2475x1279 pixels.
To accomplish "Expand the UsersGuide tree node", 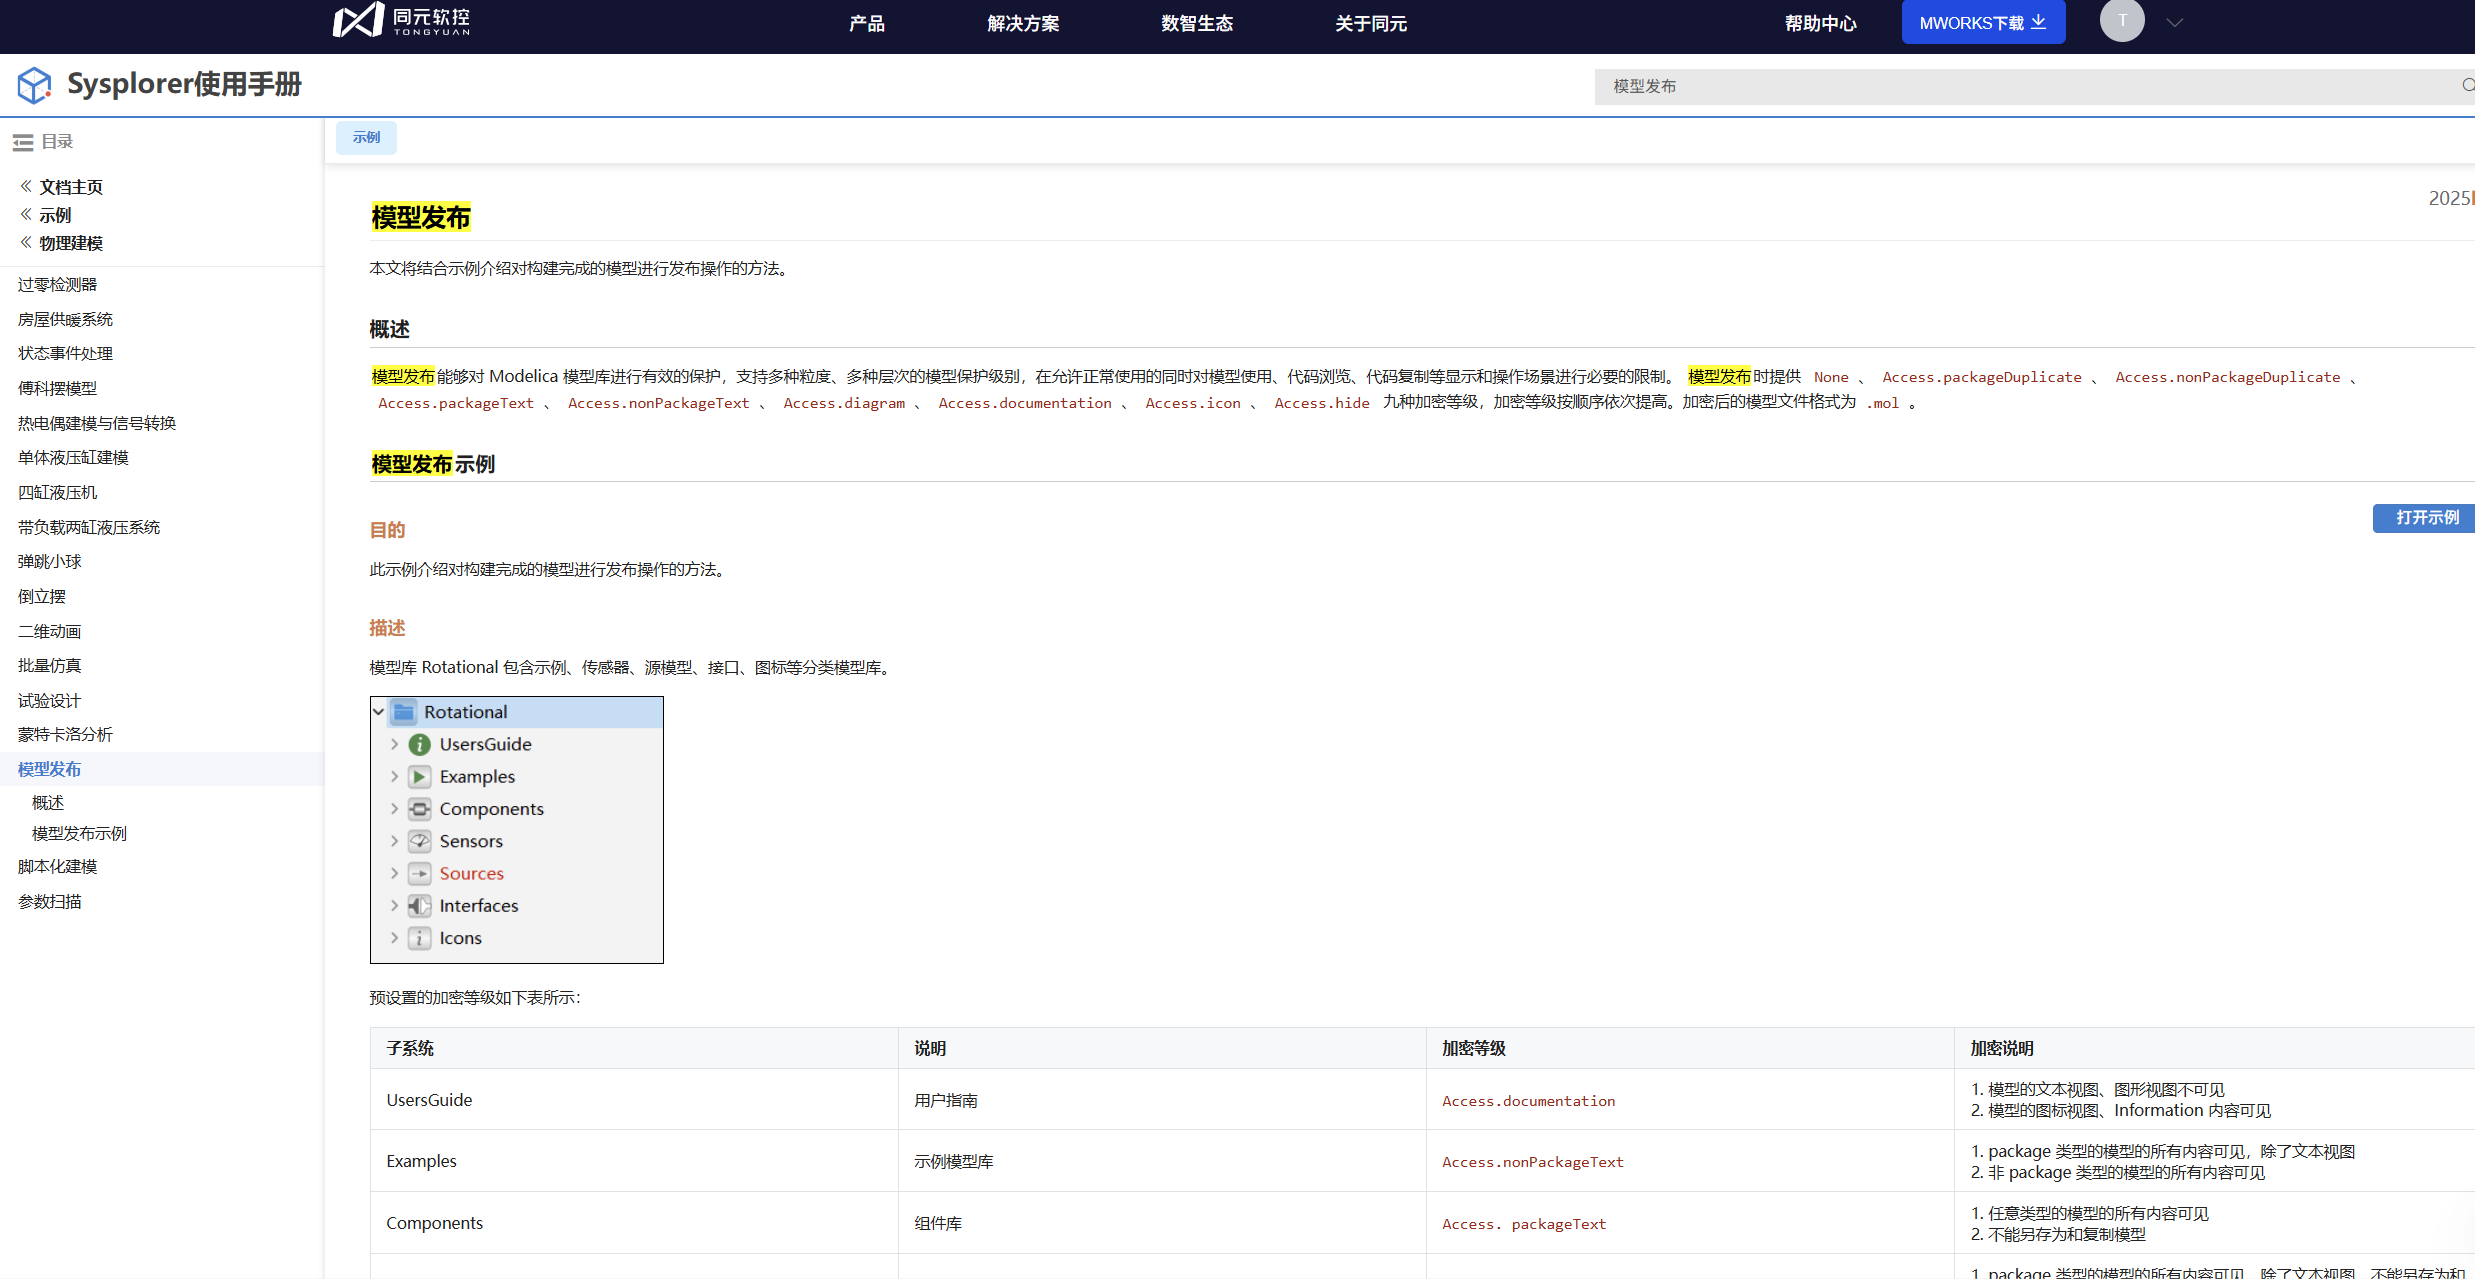I will [x=395, y=745].
